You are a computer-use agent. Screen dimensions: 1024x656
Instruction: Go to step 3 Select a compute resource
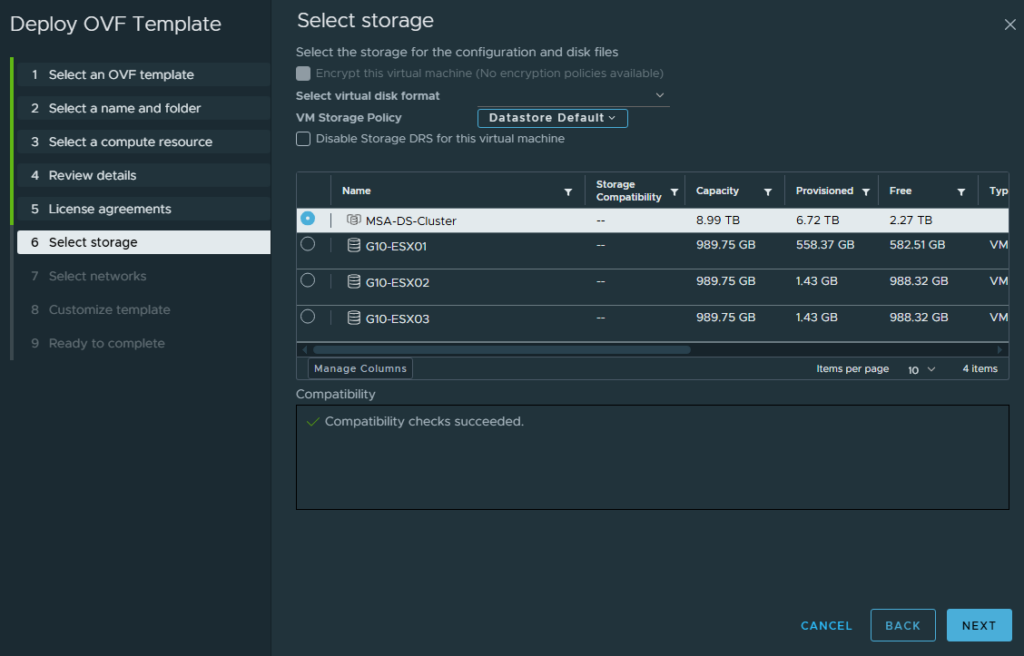click(x=144, y=142)
